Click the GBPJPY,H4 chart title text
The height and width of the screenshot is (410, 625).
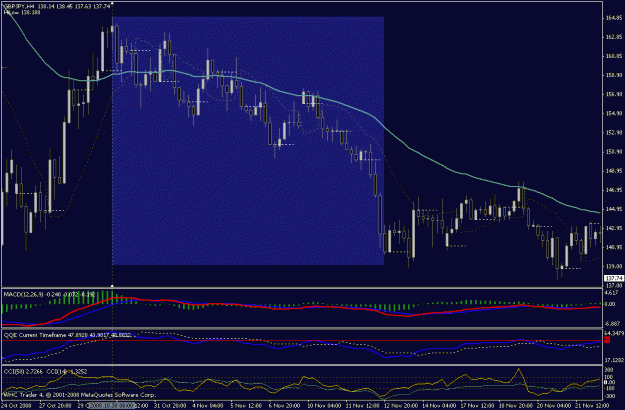coord(19,7)
